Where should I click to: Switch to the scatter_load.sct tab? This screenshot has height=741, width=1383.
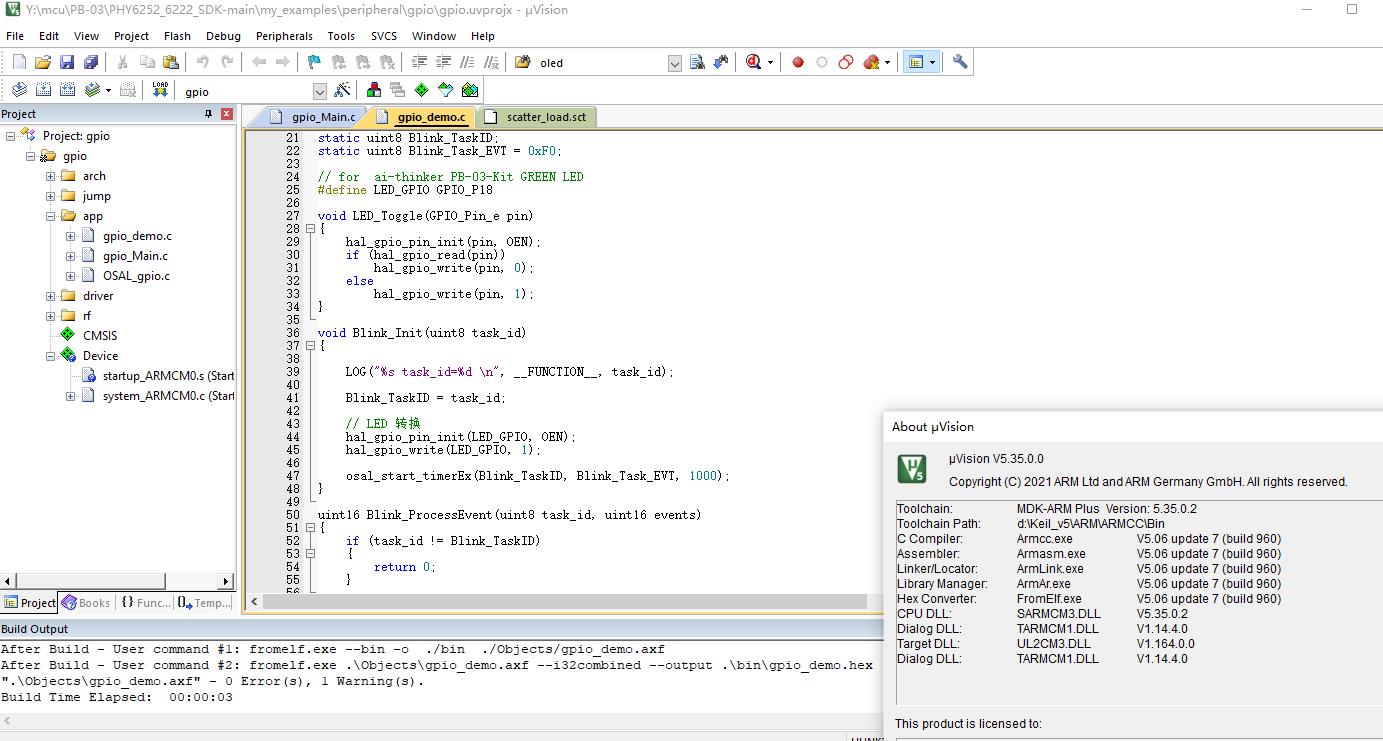point(537,117)
